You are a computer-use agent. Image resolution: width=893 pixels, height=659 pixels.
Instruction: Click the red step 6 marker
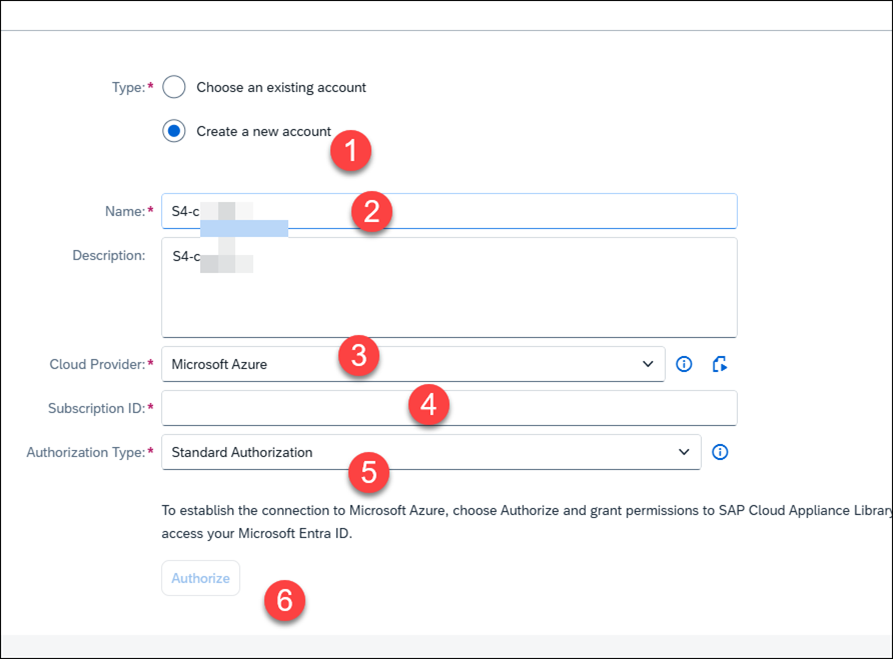pyautogui.click(x=285, y=601)
